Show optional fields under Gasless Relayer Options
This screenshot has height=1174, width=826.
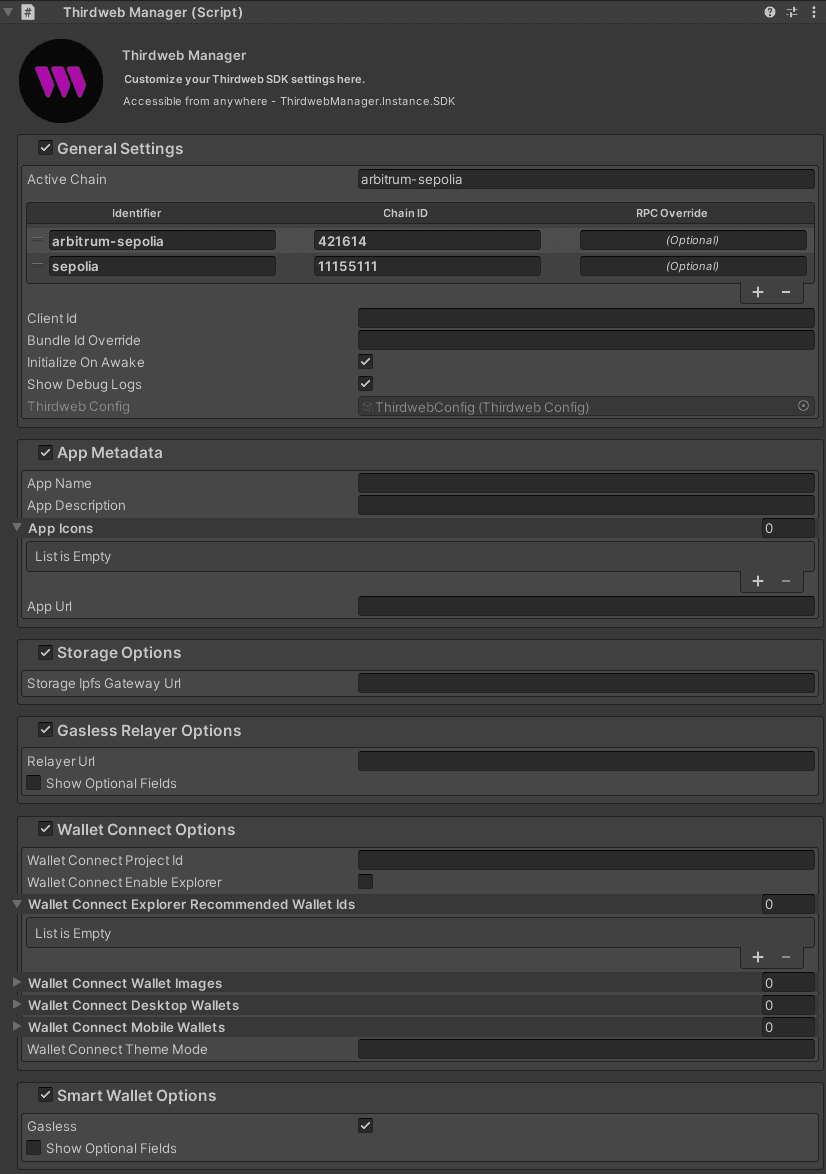click(34, 783)
